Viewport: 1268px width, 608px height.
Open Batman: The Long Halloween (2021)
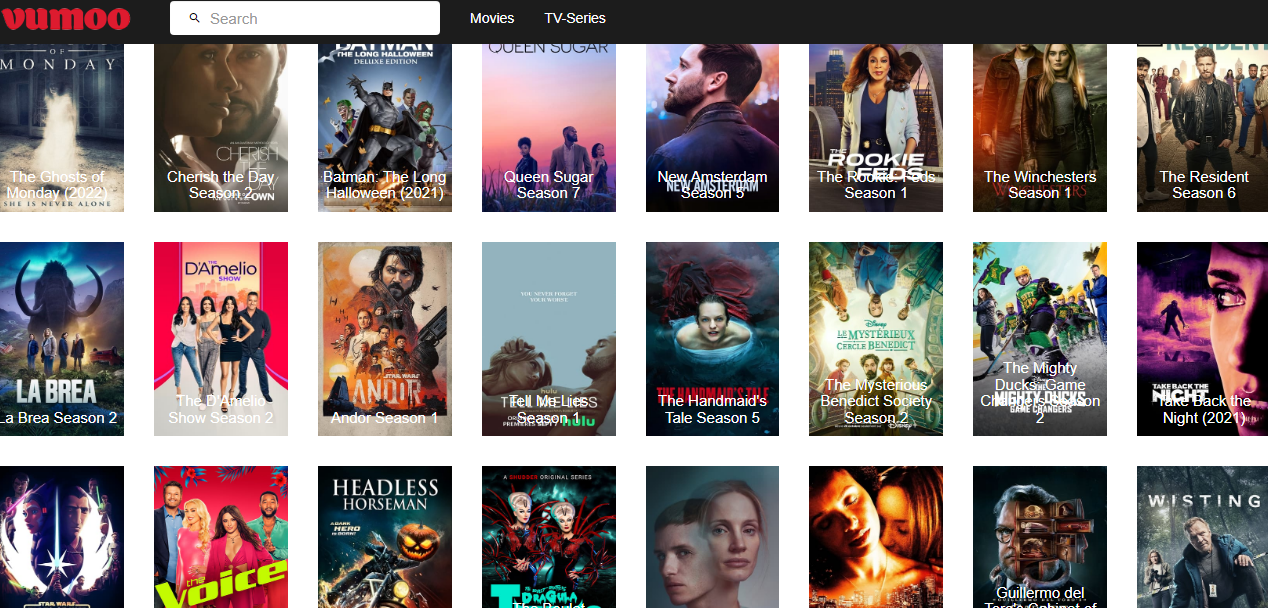[384, 127]
